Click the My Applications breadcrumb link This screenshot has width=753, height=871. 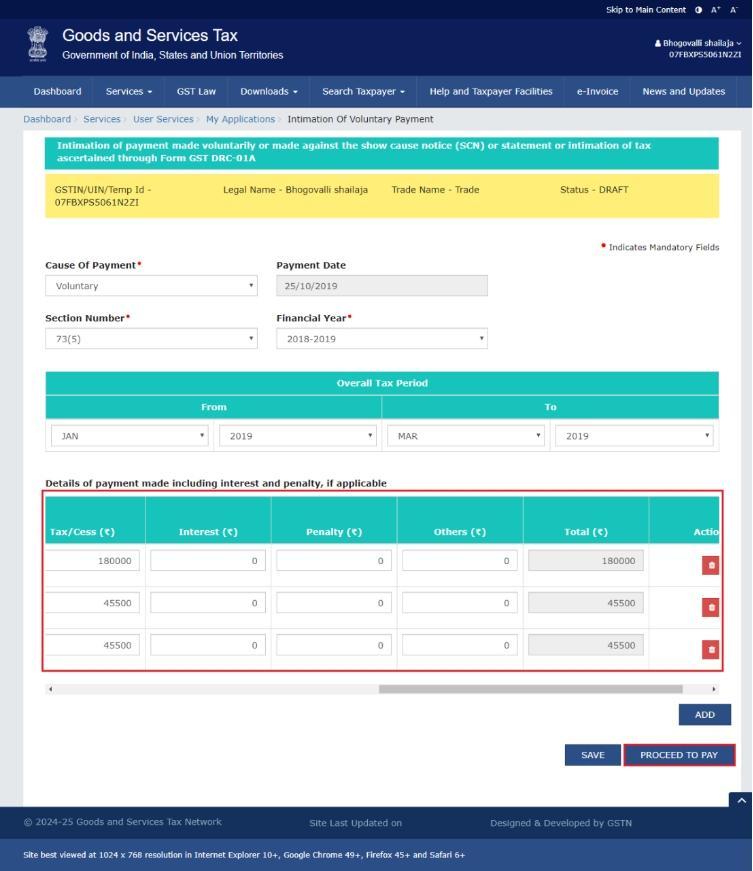click(240, 119)
